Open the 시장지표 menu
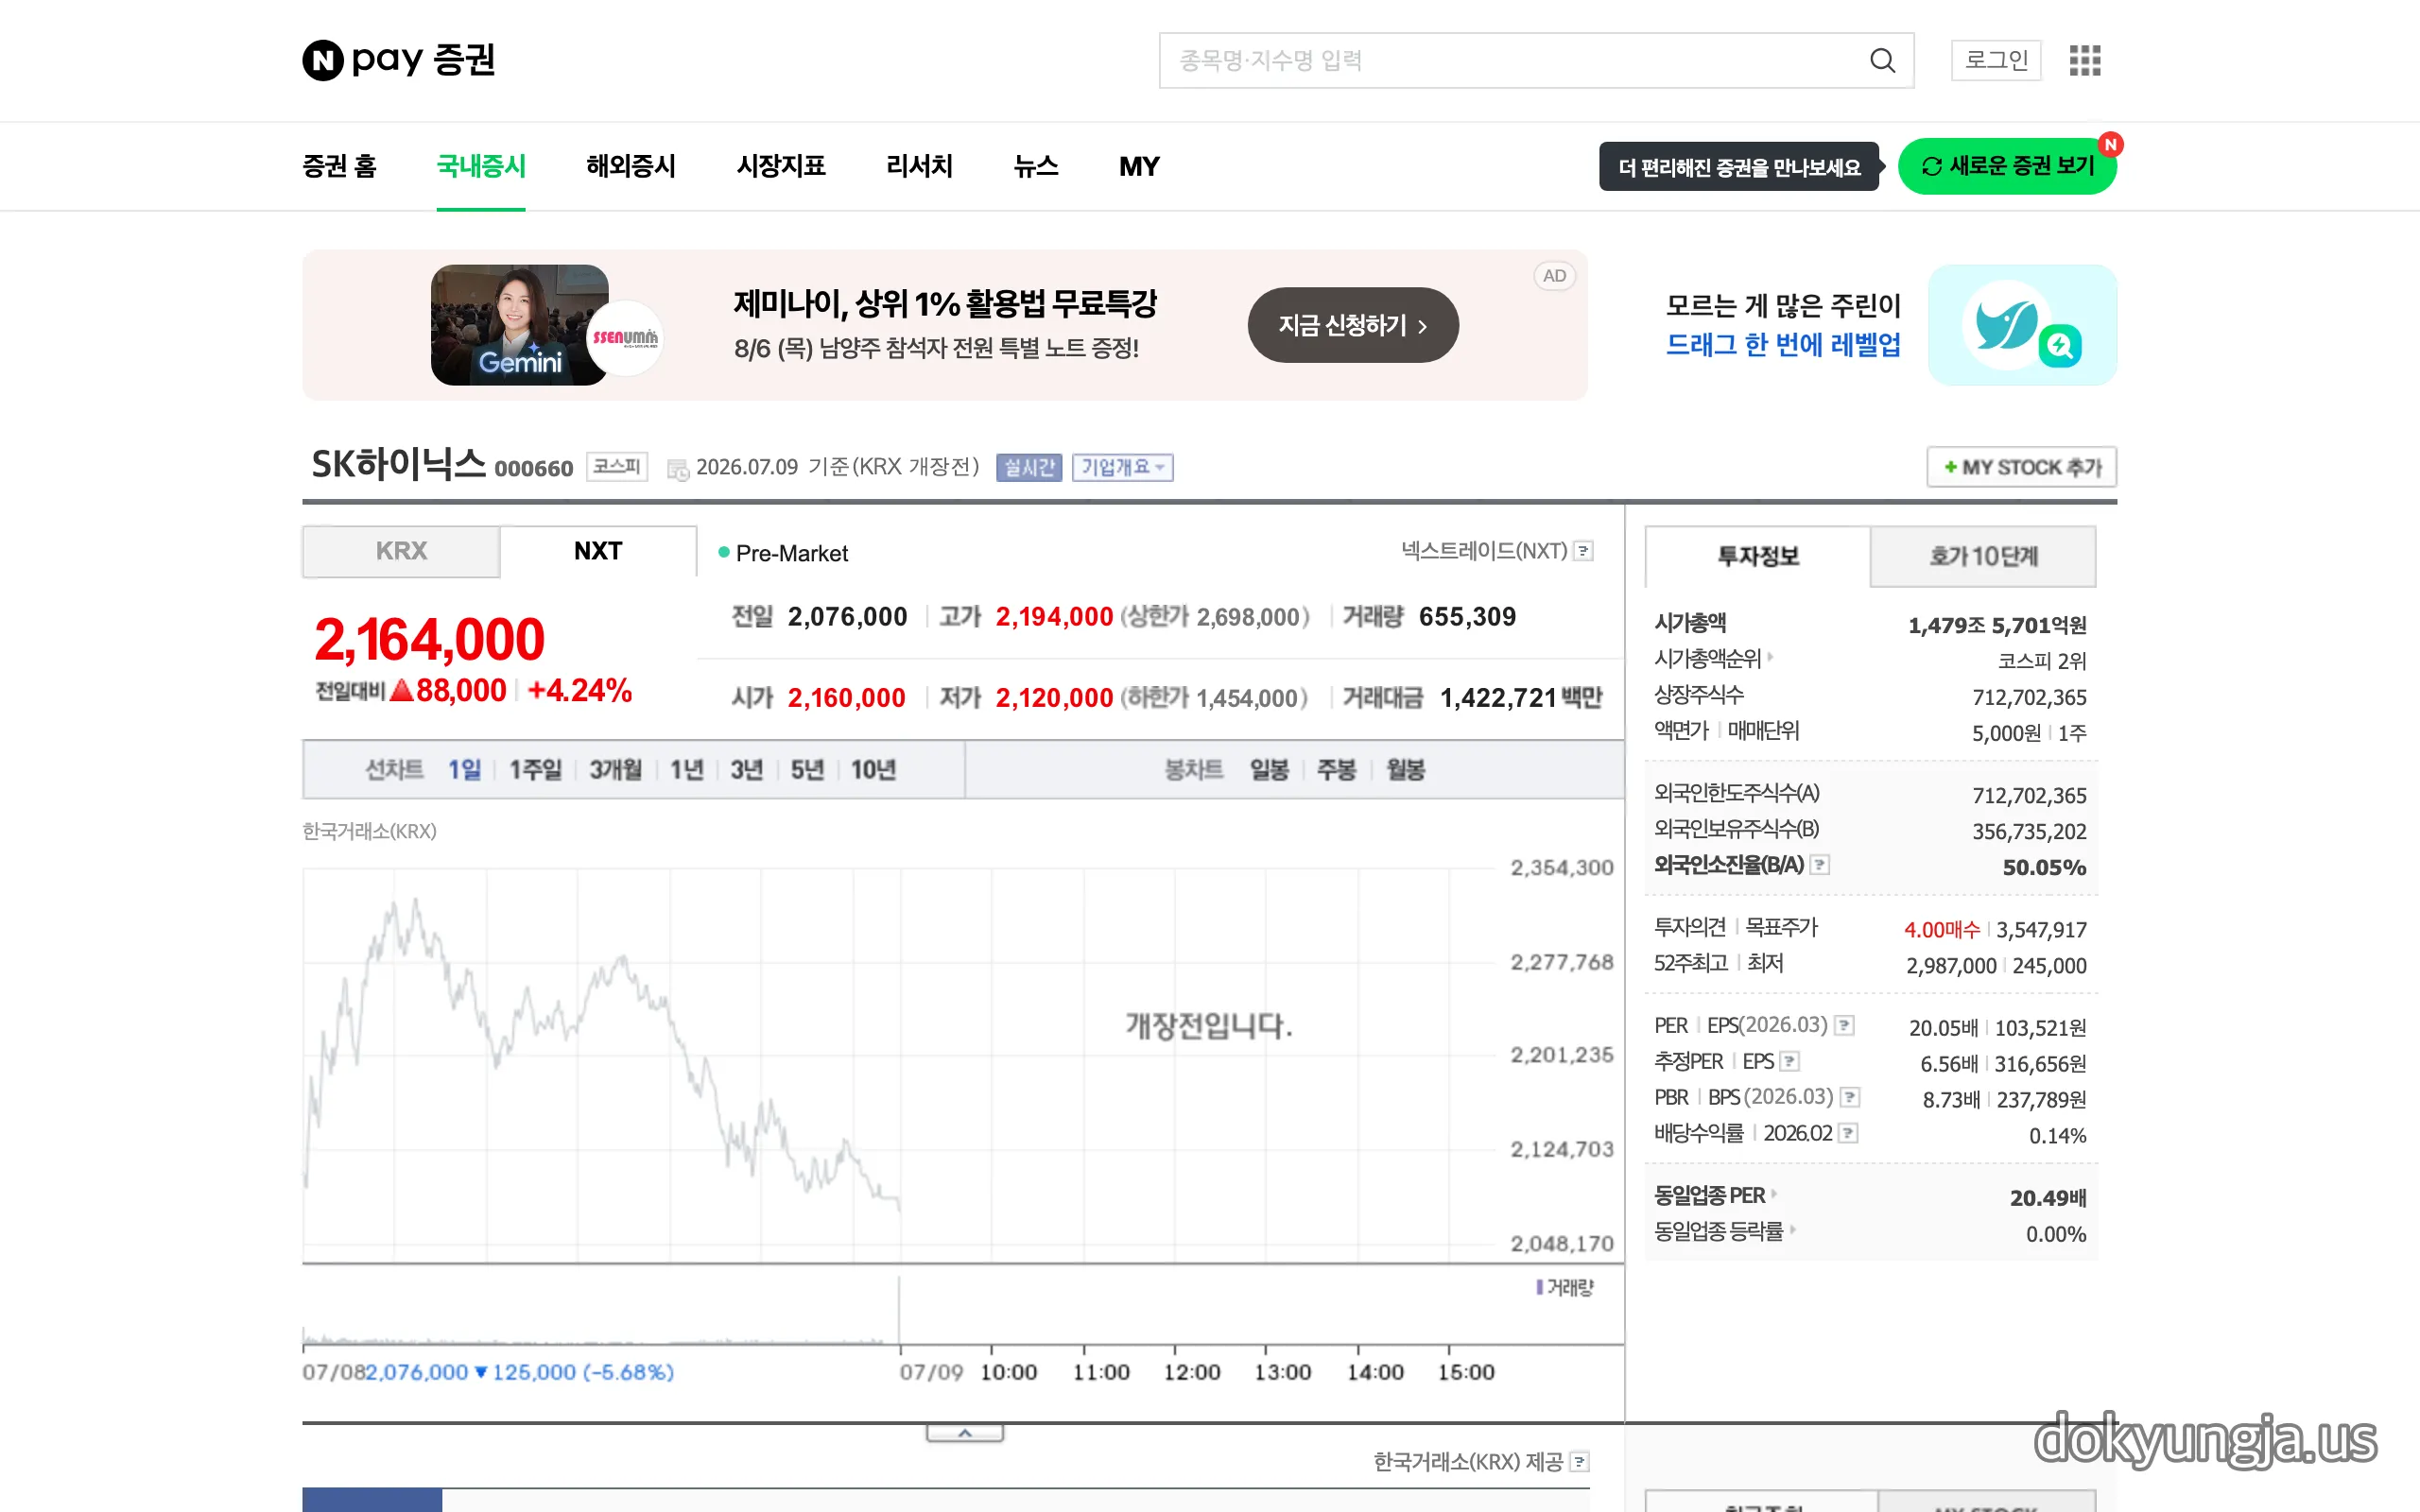2420x1512 pixels. tap(781, 166)
